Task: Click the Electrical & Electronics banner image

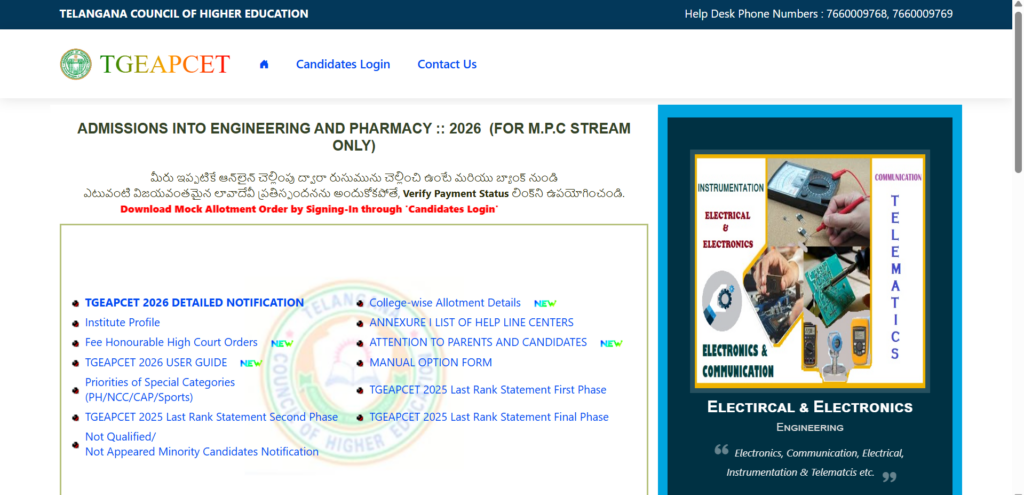Action: pyautogui.click(x=810, y=270)
